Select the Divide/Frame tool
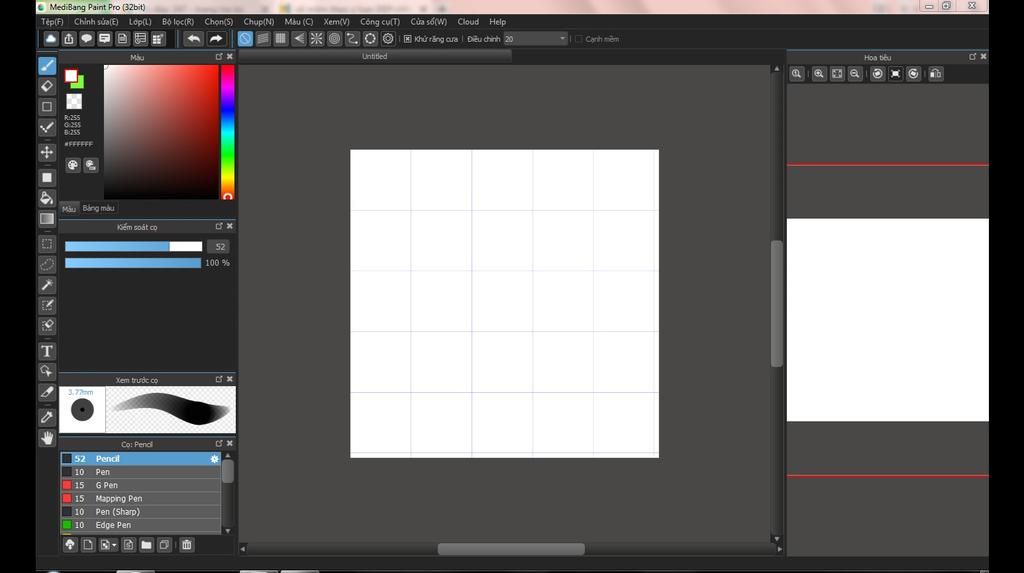1024x573 pixels. [47, 392]
